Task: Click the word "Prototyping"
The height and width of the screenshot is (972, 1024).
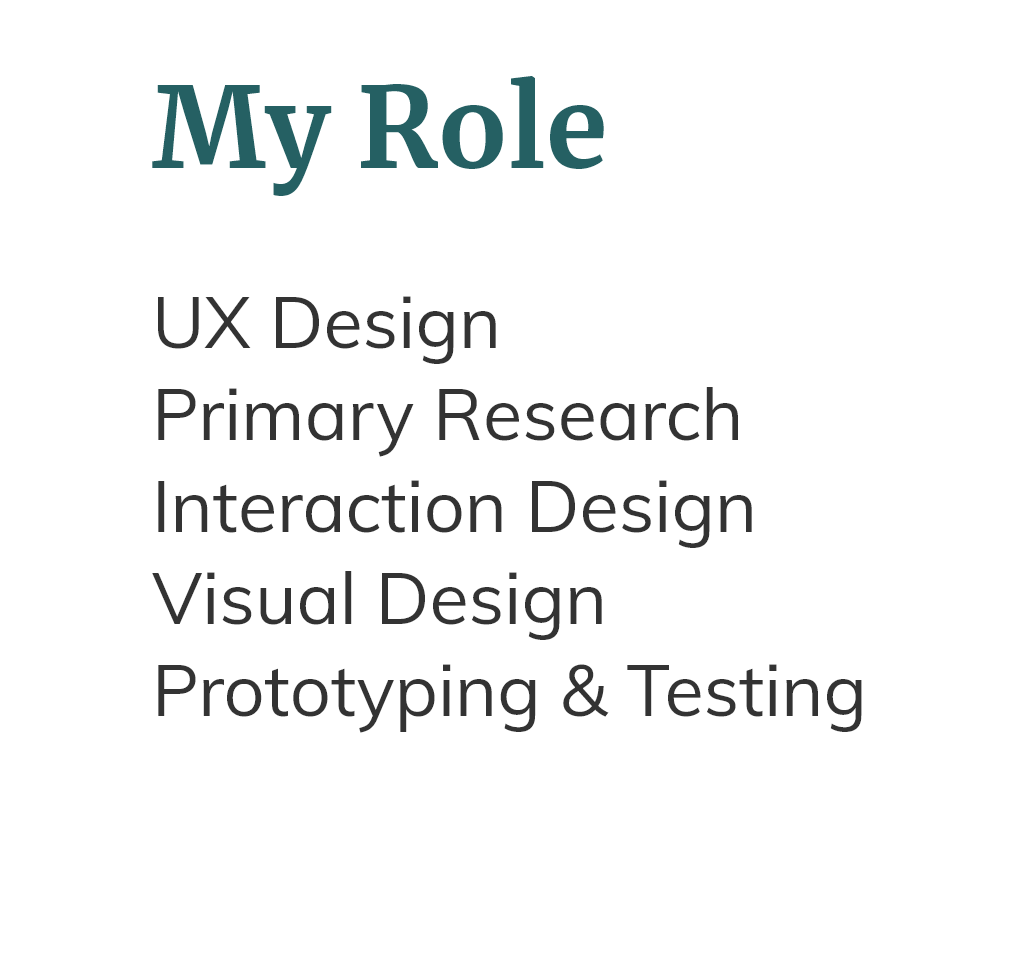Action: click(346, 697)
